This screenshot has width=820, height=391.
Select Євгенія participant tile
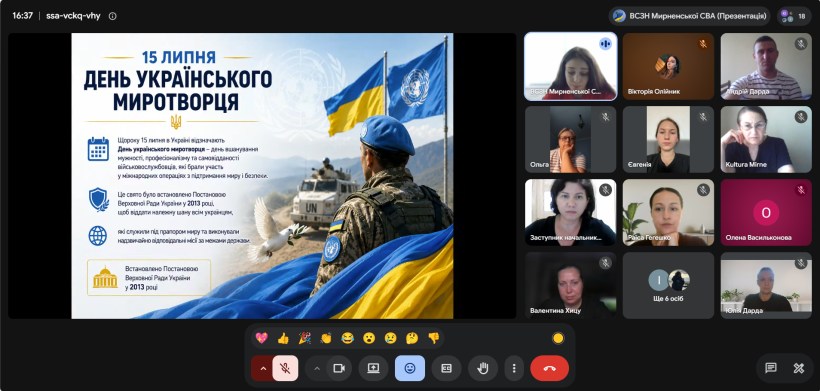668,140
